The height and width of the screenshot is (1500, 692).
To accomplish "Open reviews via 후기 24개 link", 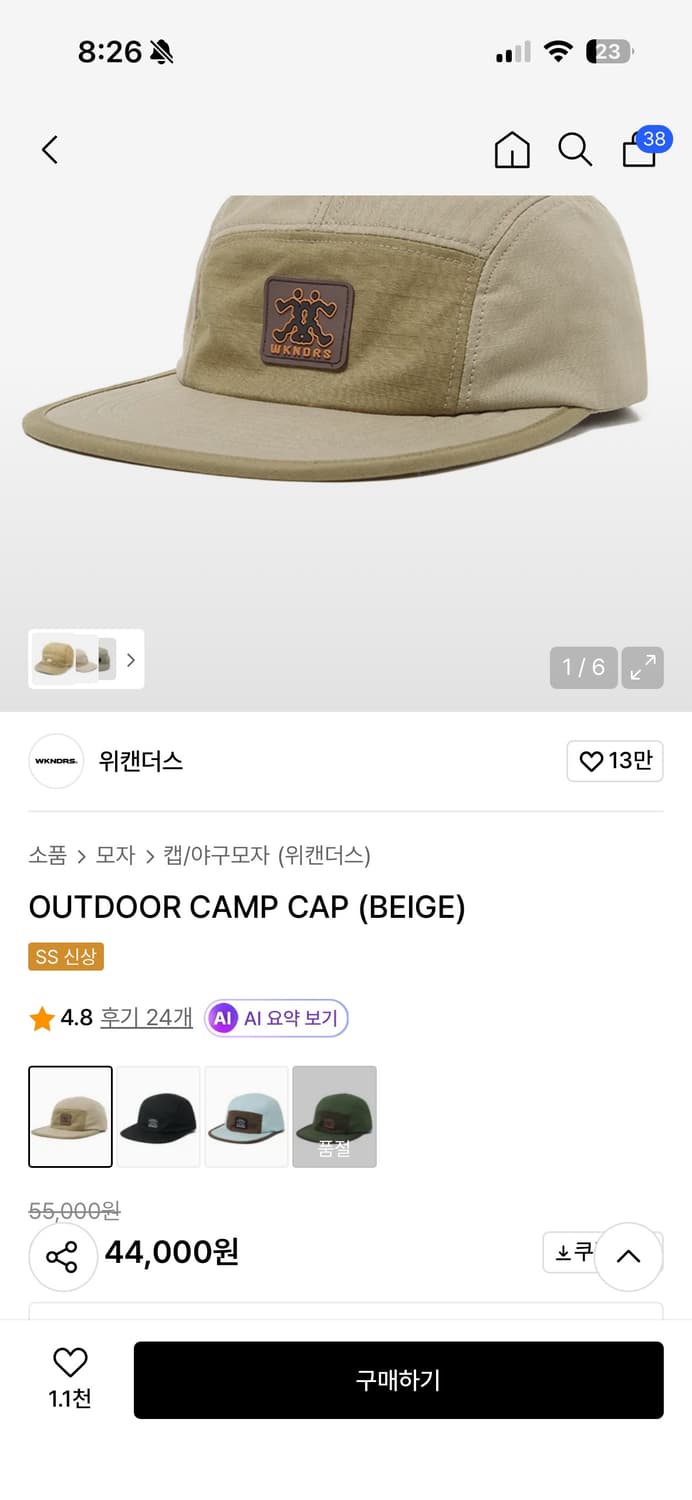I will [x=145, y=1016].
